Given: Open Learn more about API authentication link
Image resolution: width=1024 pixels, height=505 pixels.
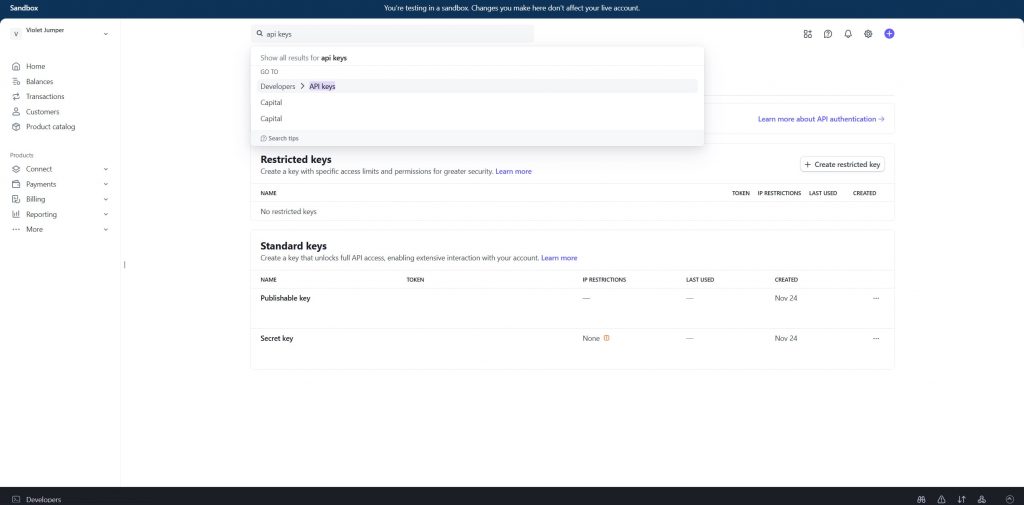Looking at the screenshot, I should coord(820,119).
